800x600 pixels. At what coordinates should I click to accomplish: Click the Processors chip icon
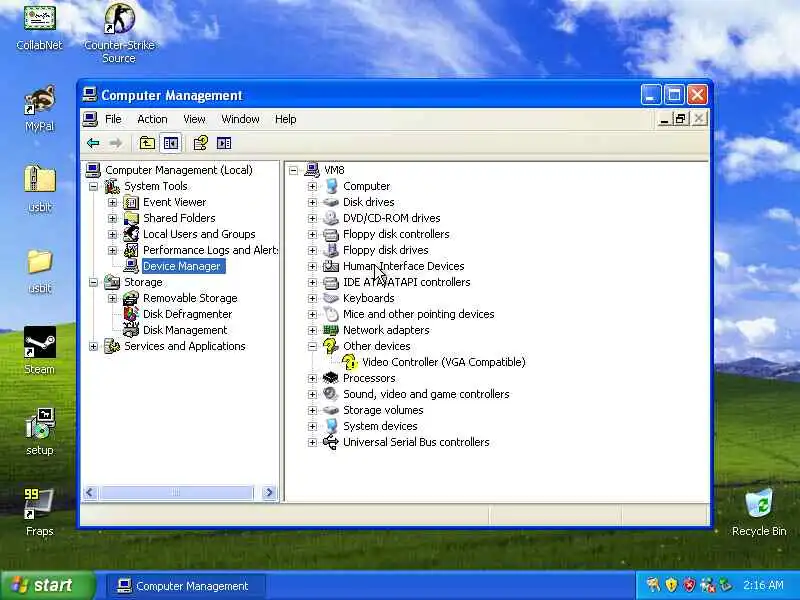coord(331,378)
